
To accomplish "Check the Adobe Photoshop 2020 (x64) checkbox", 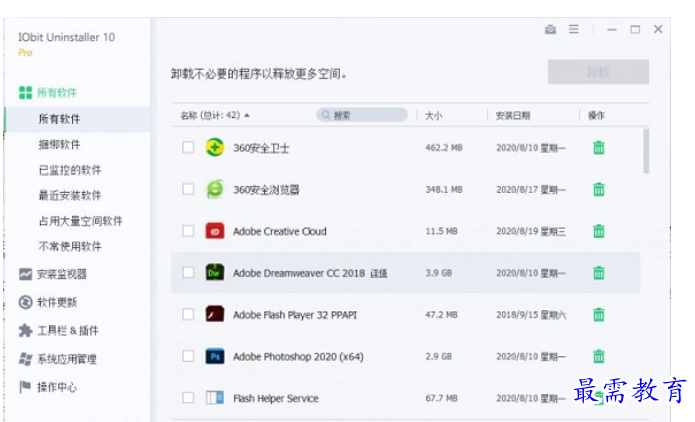I will coord(188,356).
